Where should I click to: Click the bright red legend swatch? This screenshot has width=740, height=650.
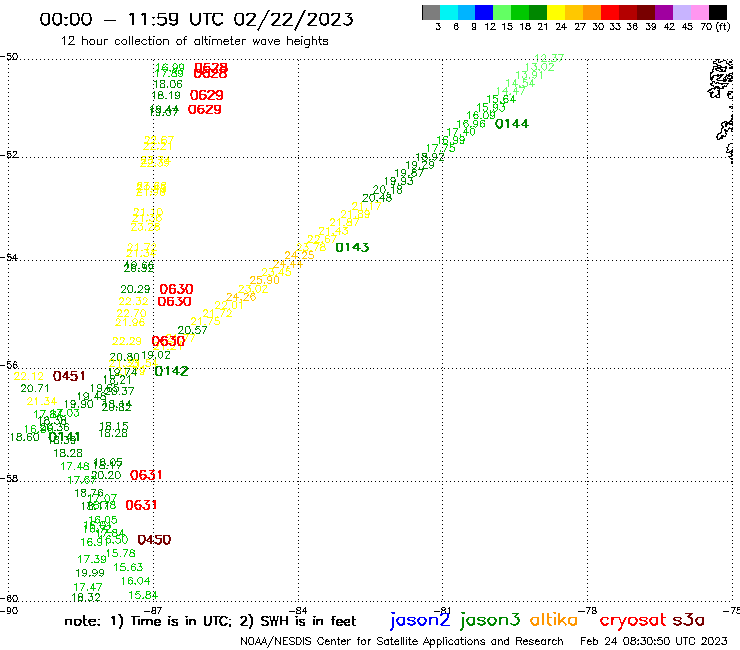(x=609, y=12)
